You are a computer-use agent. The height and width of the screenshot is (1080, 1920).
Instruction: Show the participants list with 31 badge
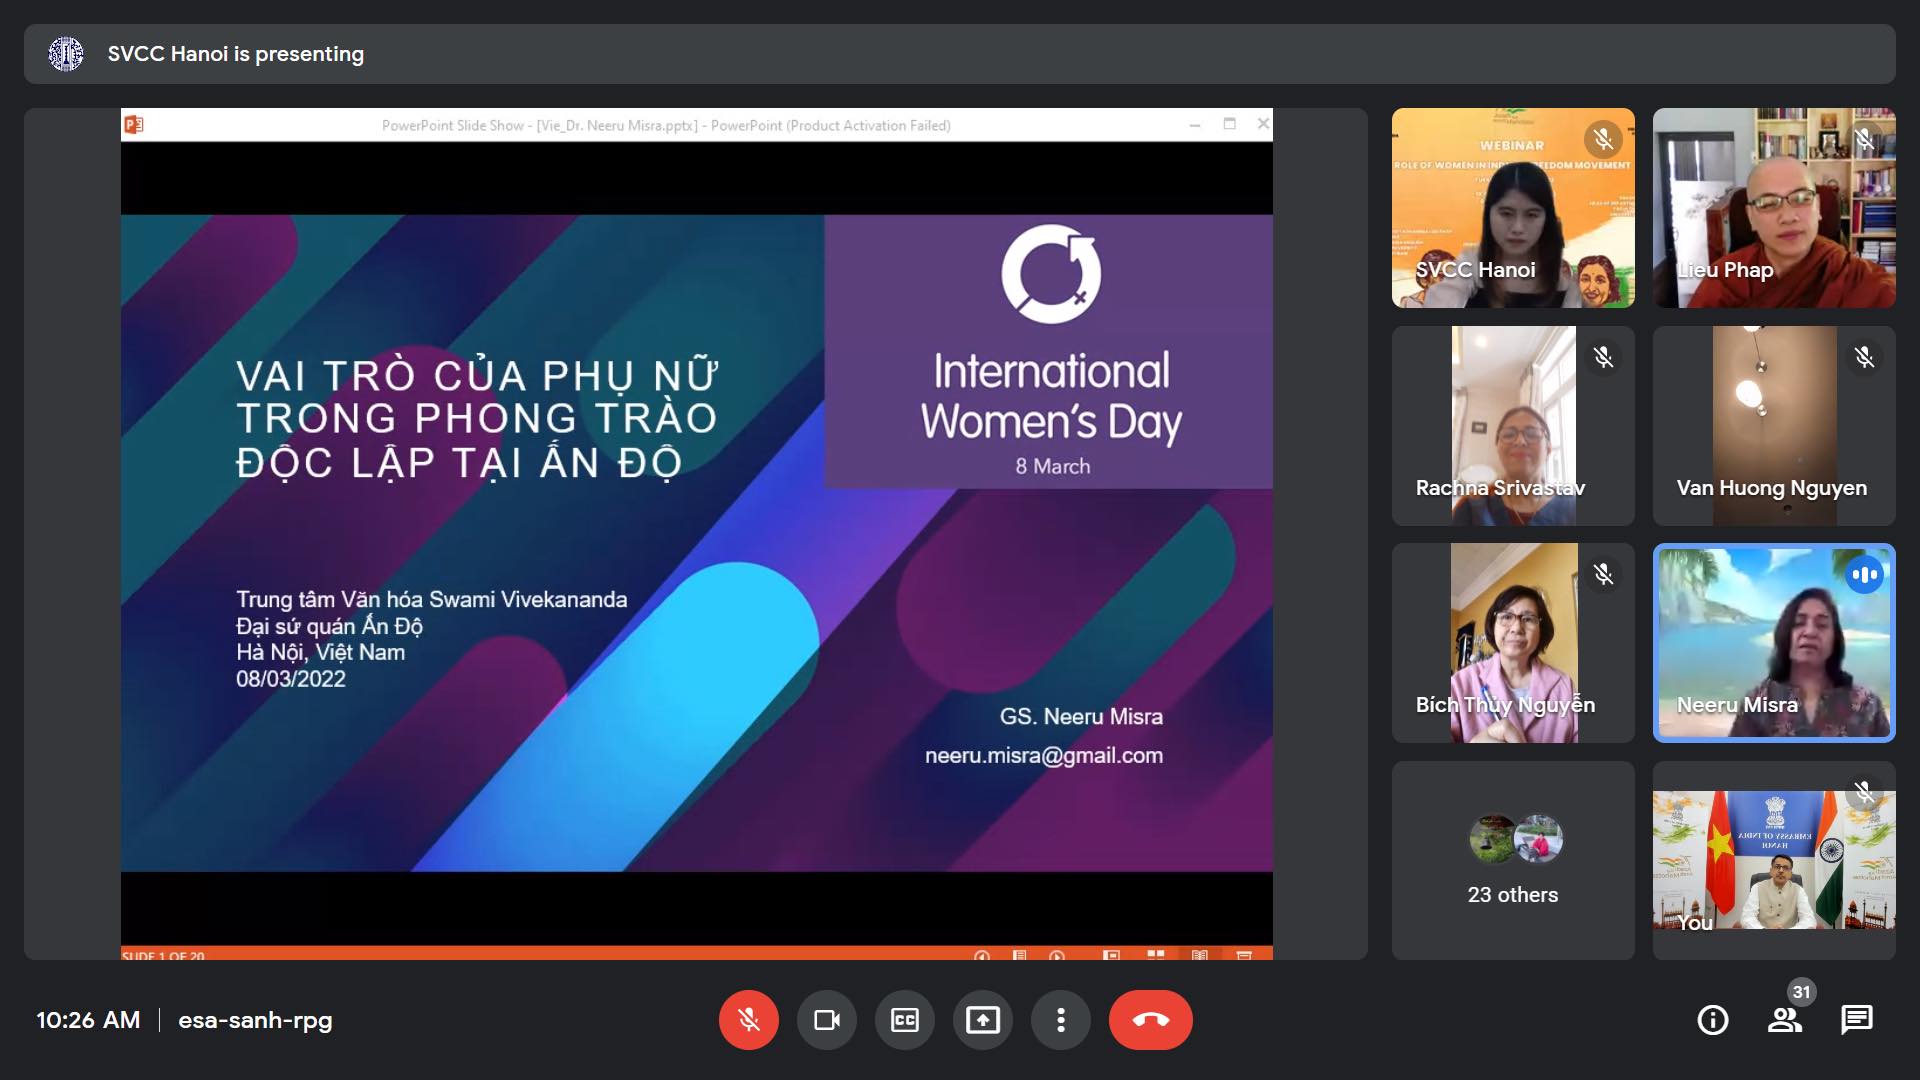pyautogui.click(x=1784, y=1020)
